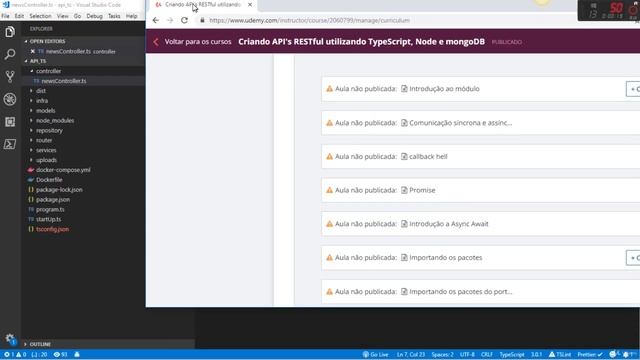Screen dimensions: 640x360
Task: Open the Debug menu
Action: click(94, 16)
